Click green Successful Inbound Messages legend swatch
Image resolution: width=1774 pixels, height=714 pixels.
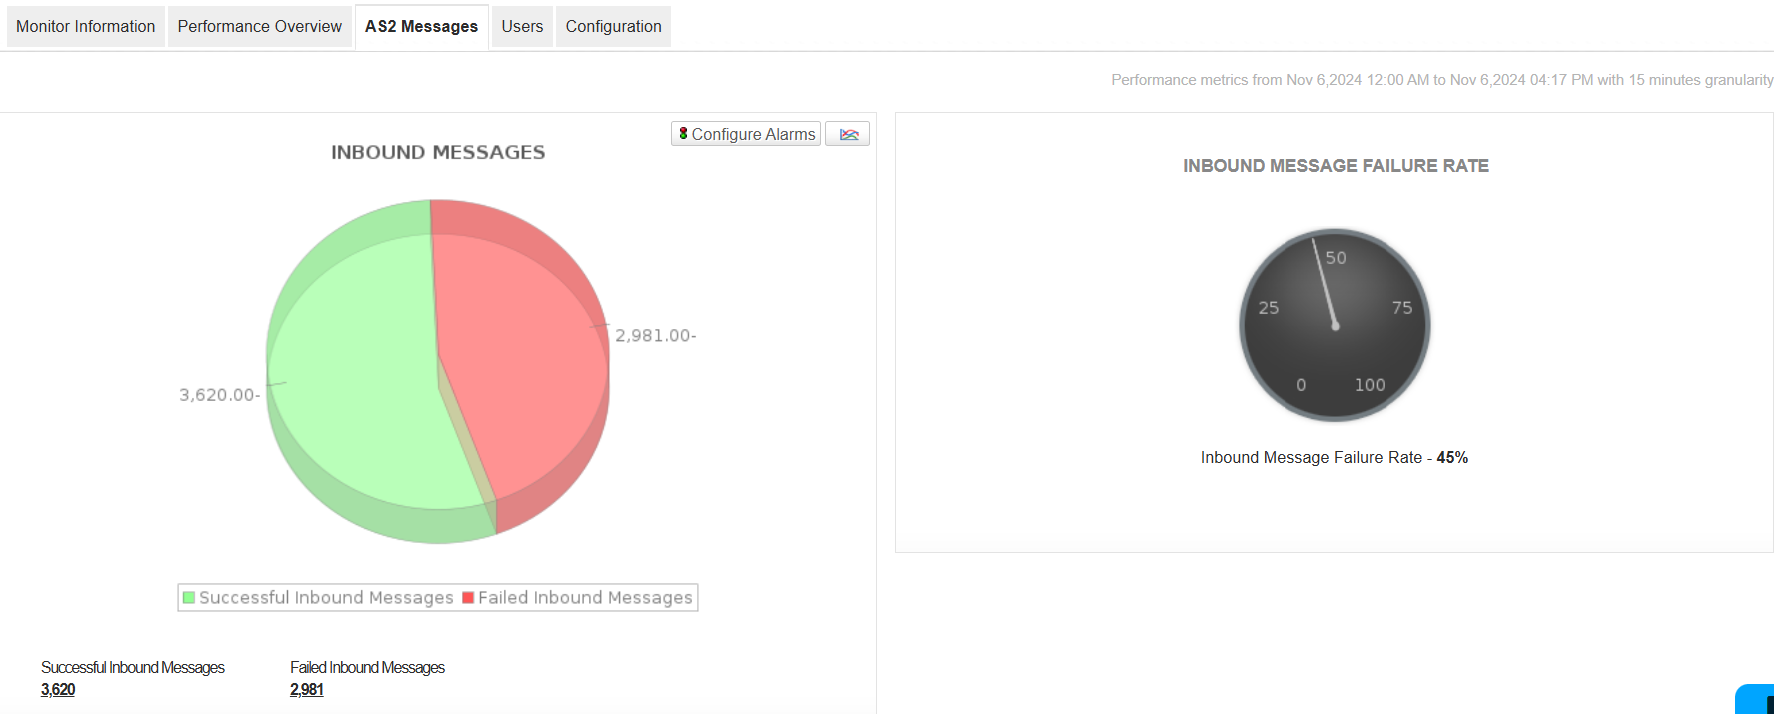click(x=189, y=597)
